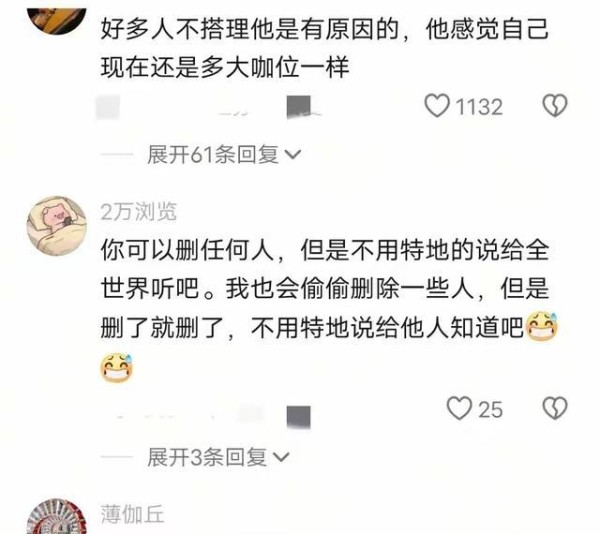This screenshot has width=600, height=534.
Task: Click chevron next to 展开61条回复
Action: 293,155
